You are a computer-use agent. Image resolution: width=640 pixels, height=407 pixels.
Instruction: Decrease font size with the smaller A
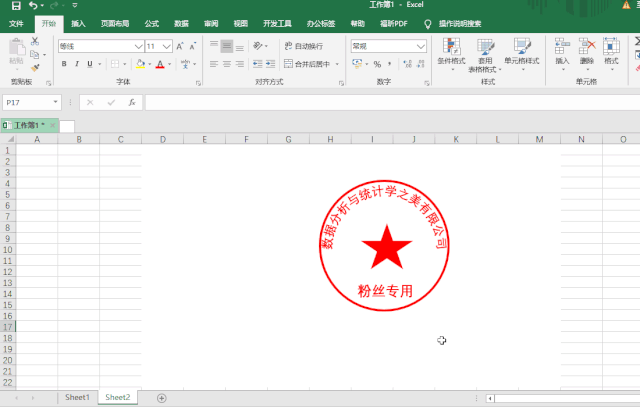pyautogui.click(x=193, y=46)
